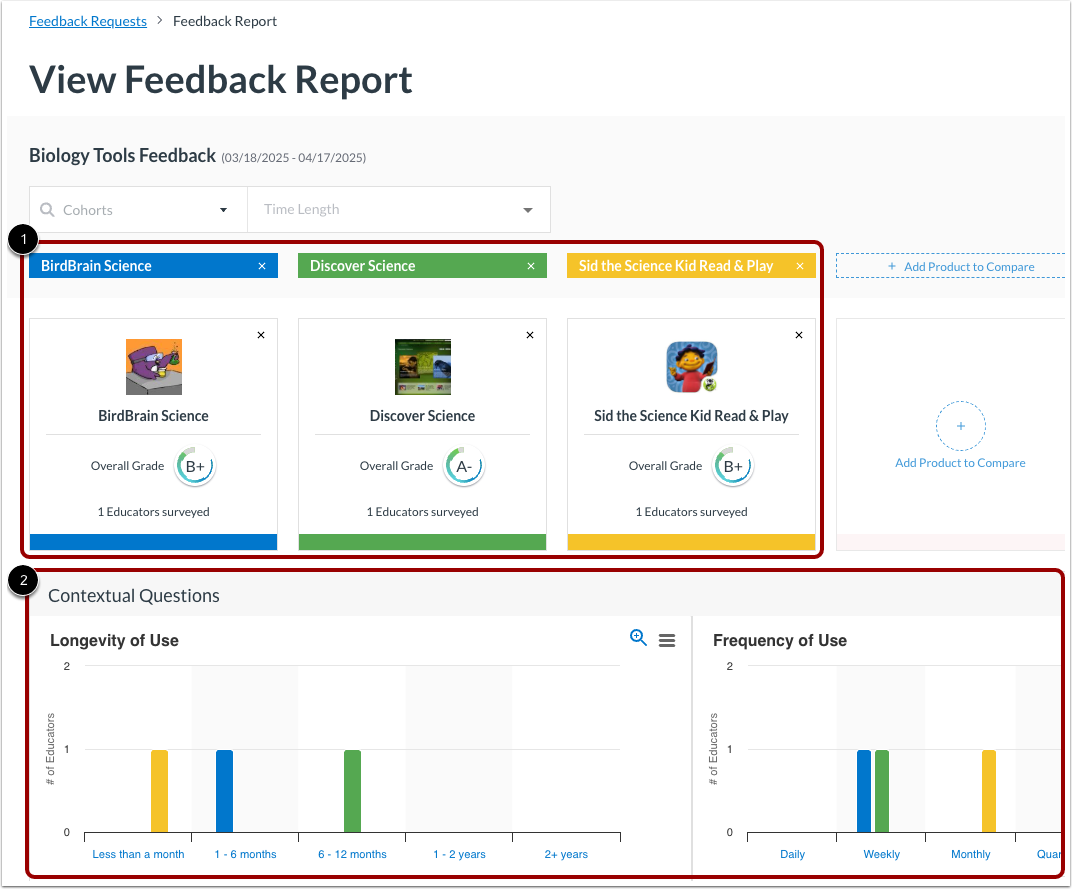Viewport: 1072px width, 889px height.
Task: Click green bar in Weekly frequency
Action: 882,791
